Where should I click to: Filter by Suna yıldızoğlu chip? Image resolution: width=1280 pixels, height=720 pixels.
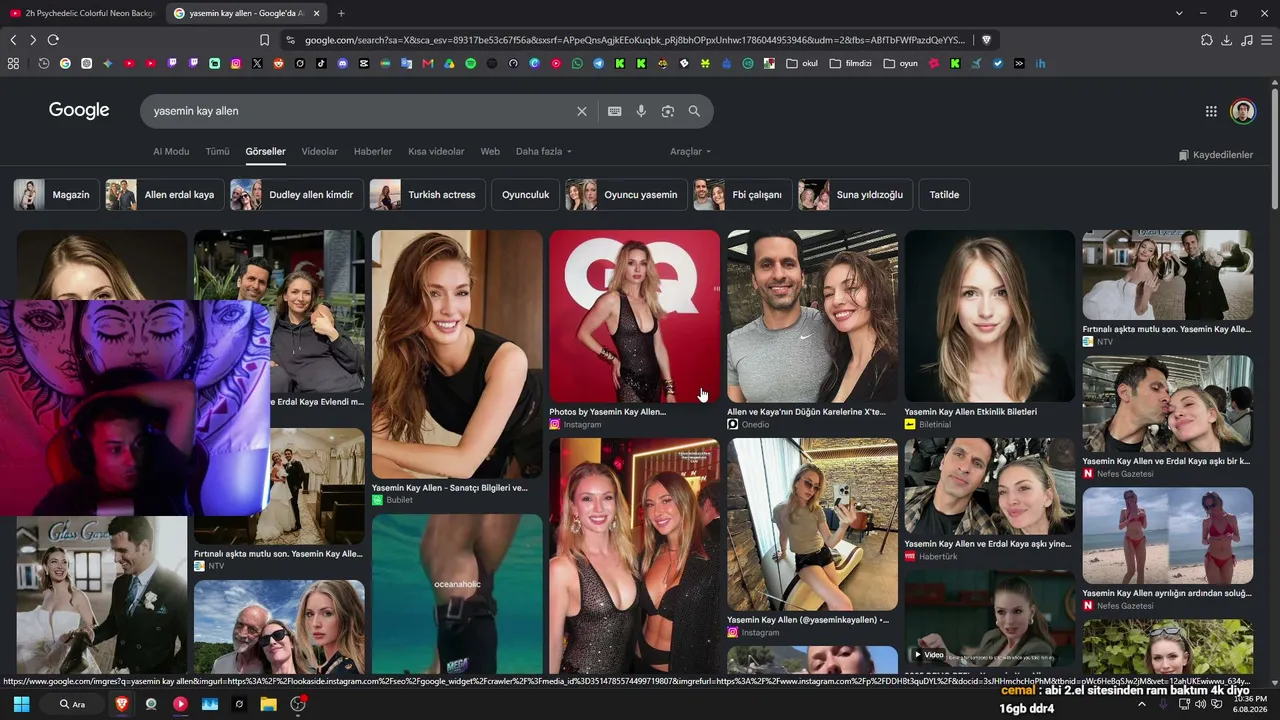click(x=855, y=195)
